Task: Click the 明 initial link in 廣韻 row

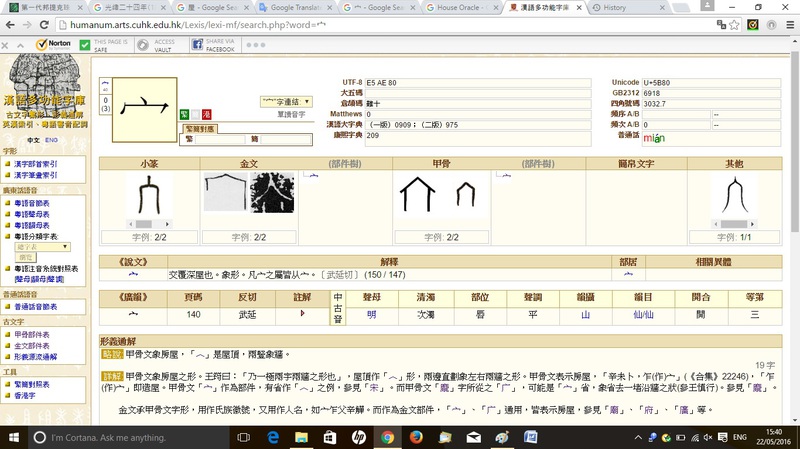Action: click(x=371, y=314)
